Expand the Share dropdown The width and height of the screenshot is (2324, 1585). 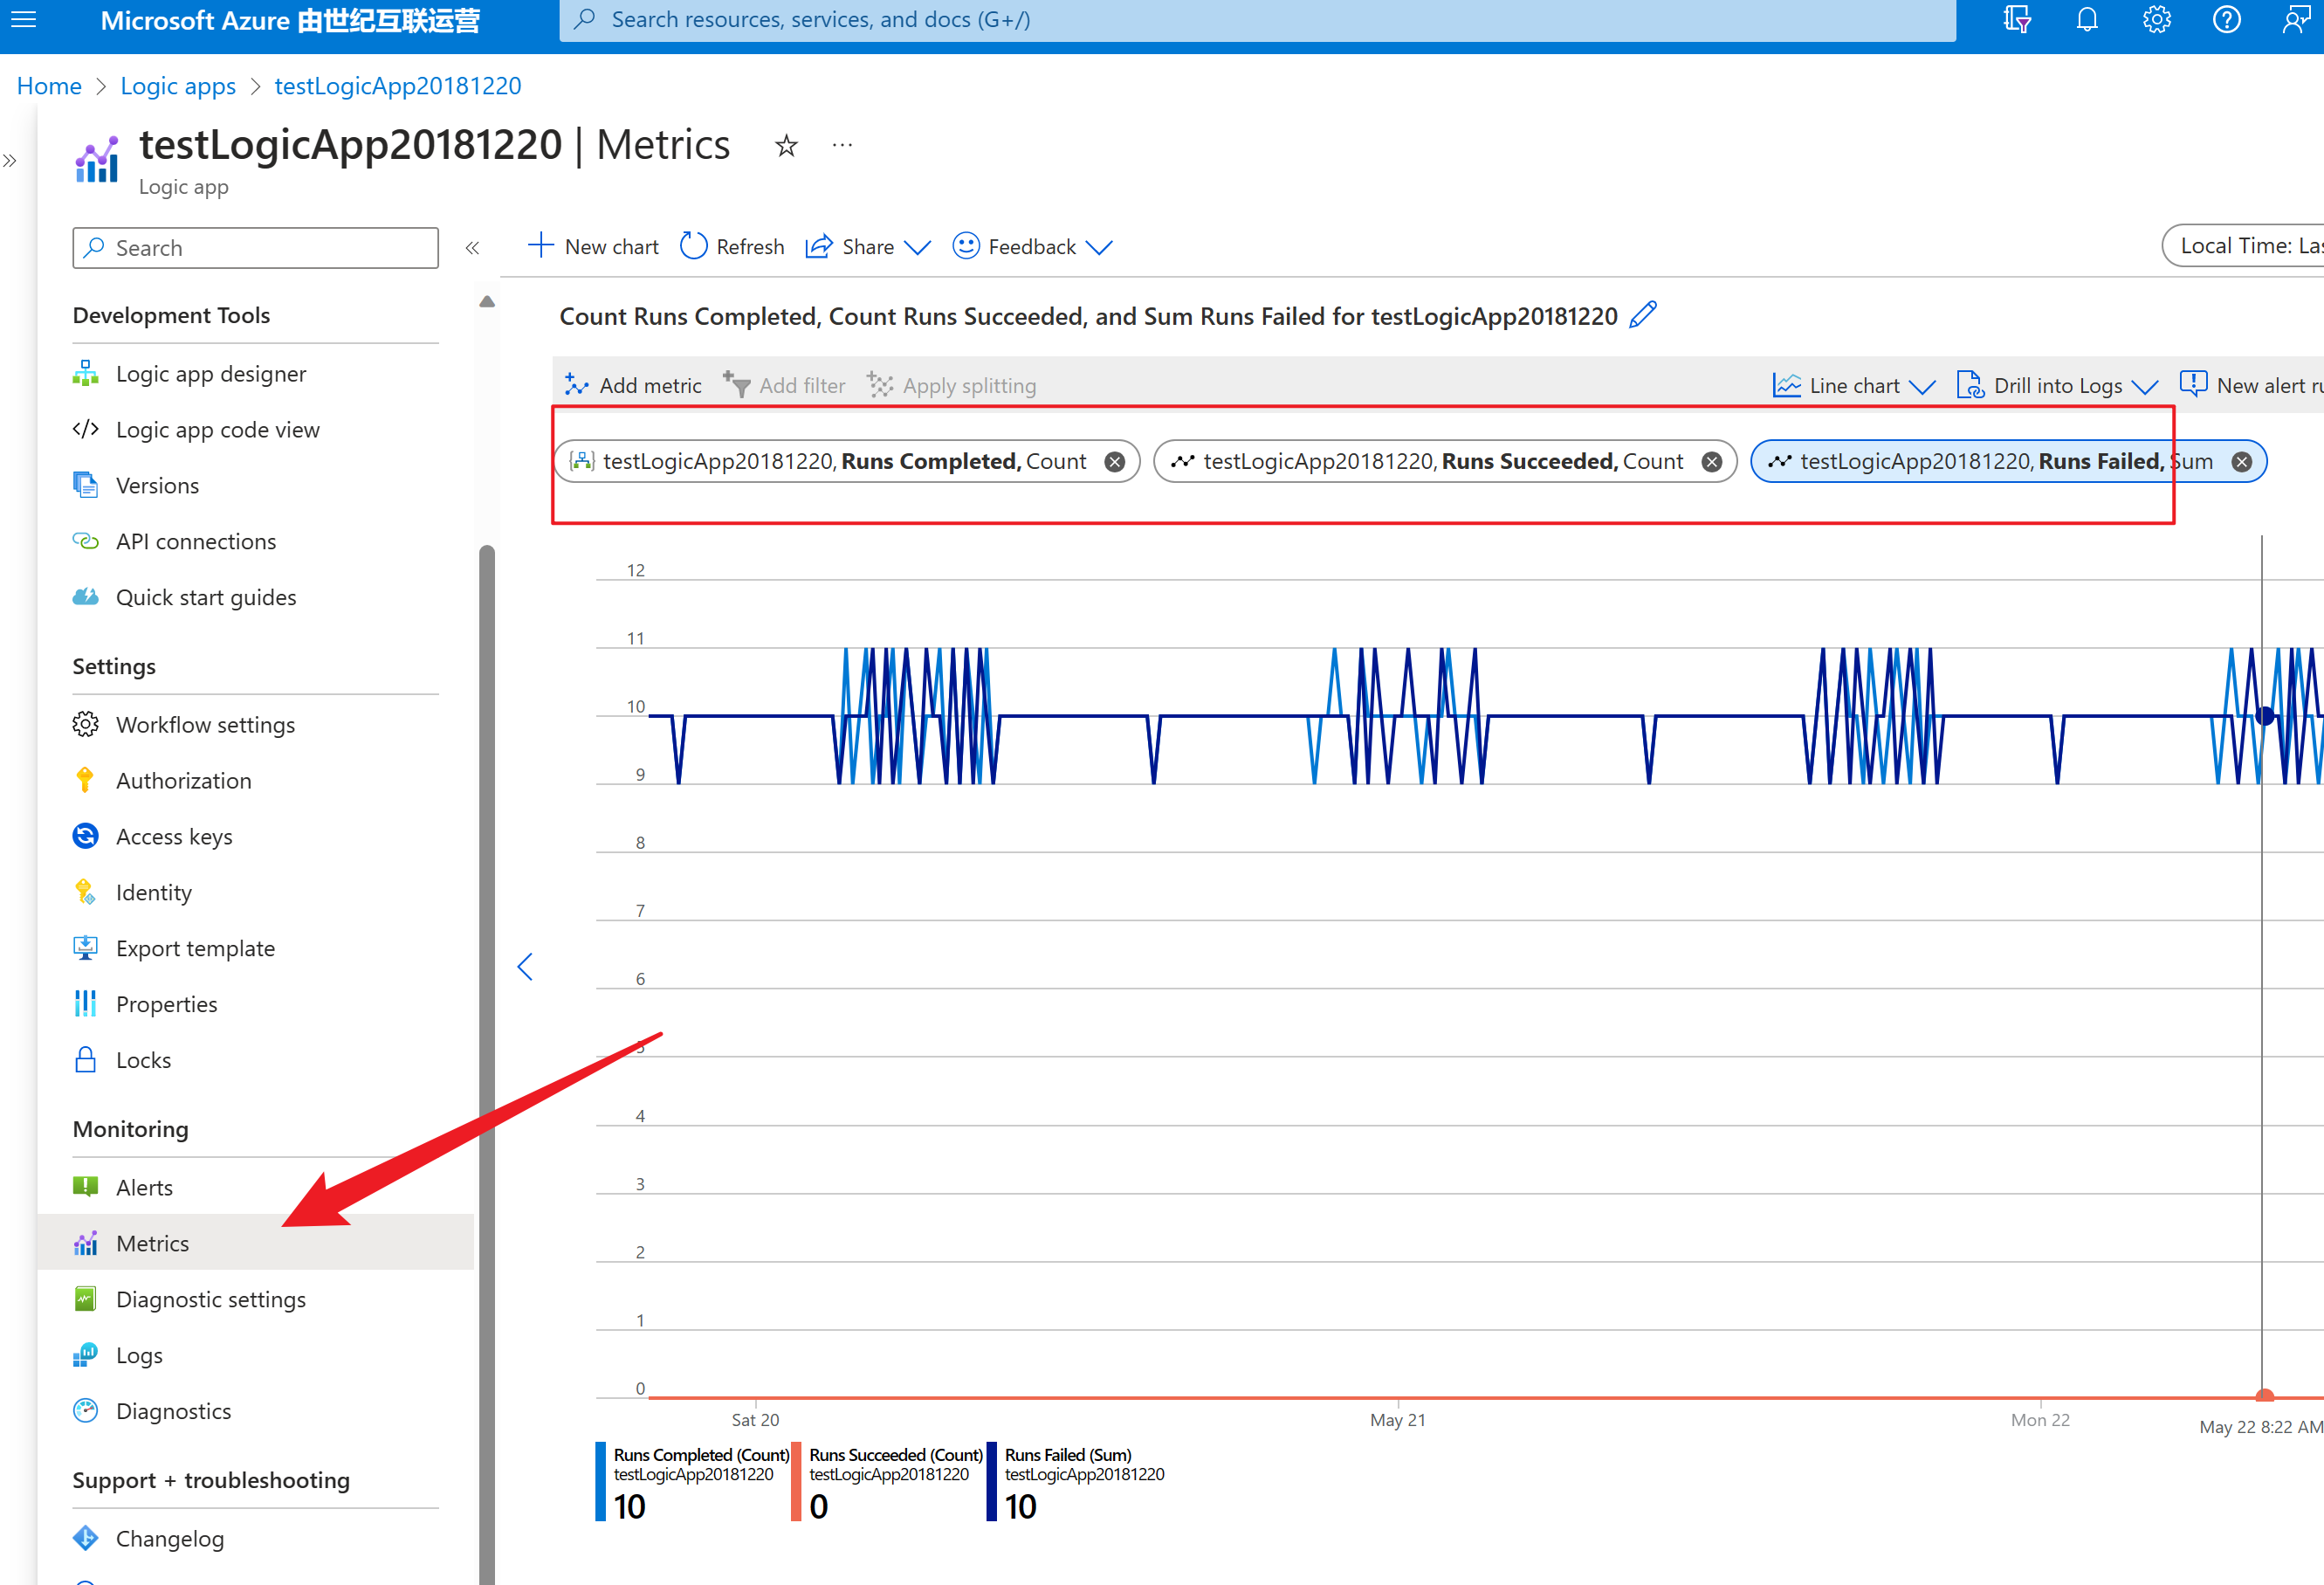pos(868,246)
